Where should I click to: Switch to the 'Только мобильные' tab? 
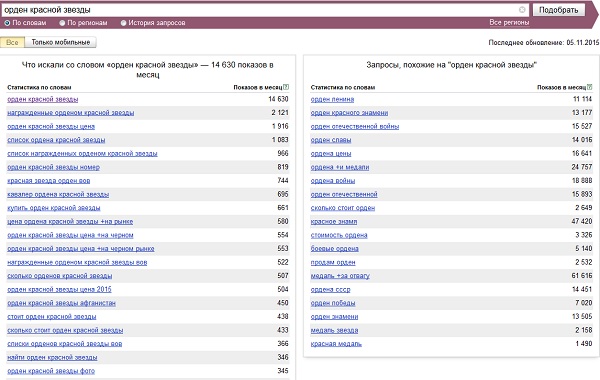pyautogui.click(x=60, y=42)
